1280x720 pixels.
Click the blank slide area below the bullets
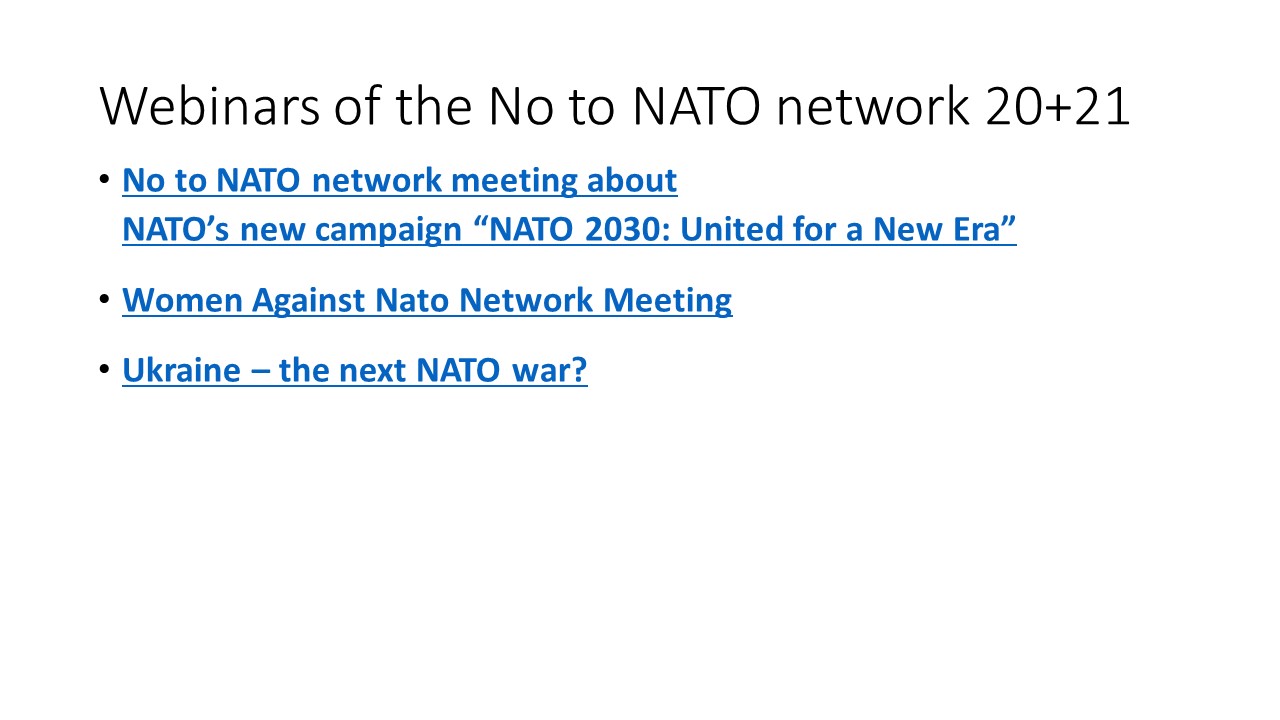click(640, 550)
